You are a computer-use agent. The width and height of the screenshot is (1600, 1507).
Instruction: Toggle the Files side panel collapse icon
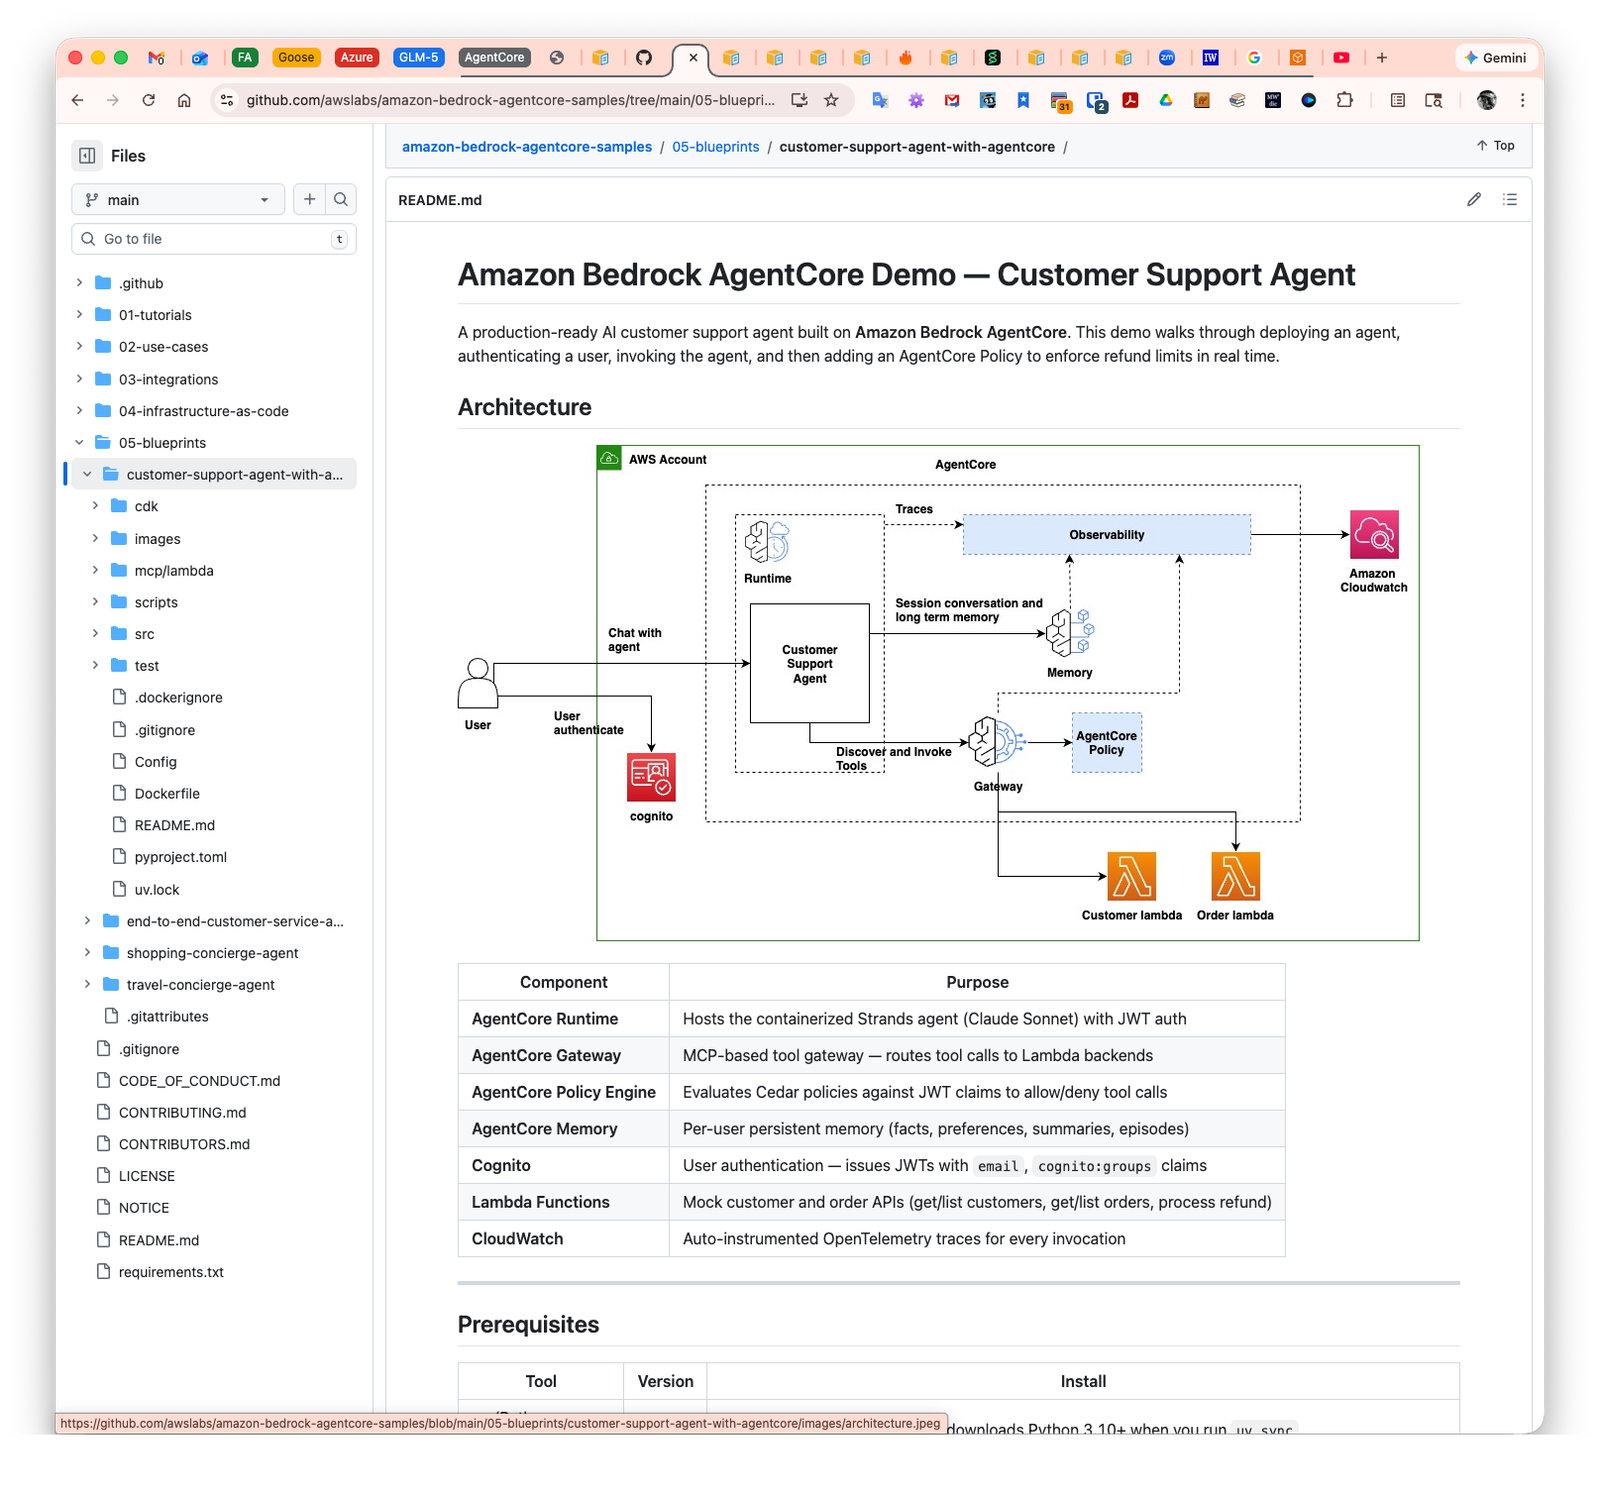(x=86, y=155)
